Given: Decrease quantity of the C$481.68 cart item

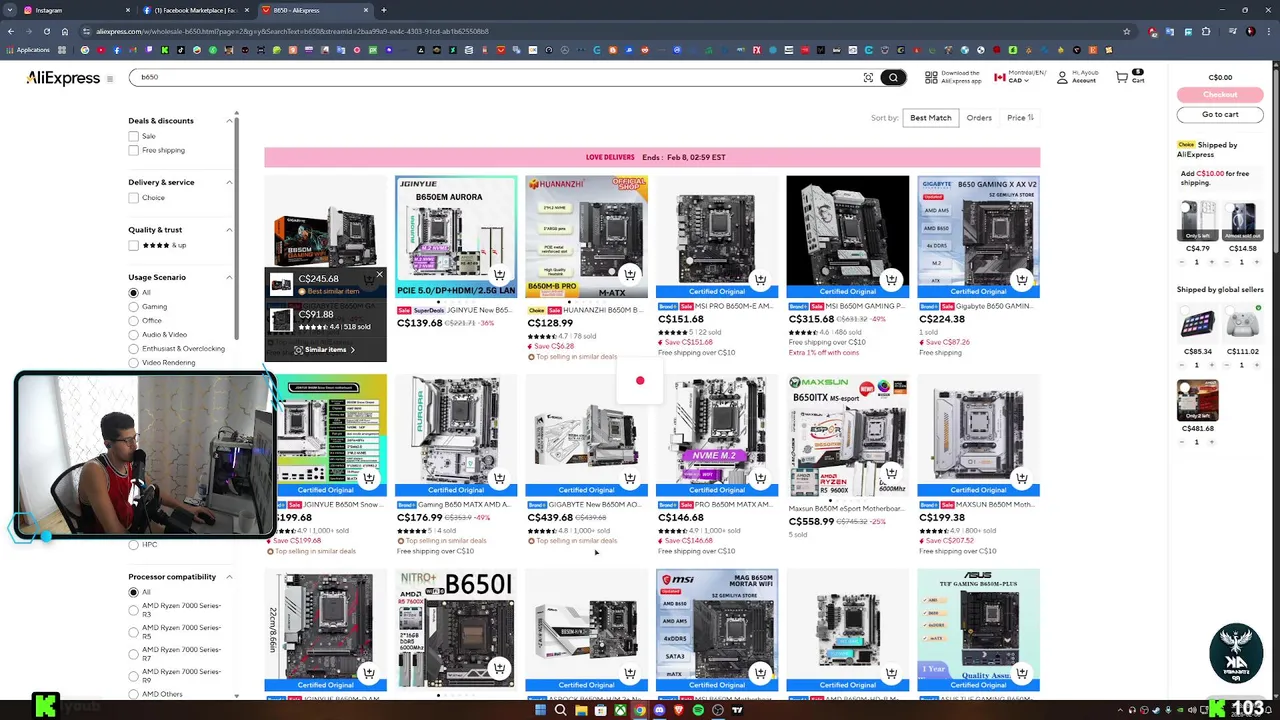Looking at the screenshot, I should (x=1181, y=442).
